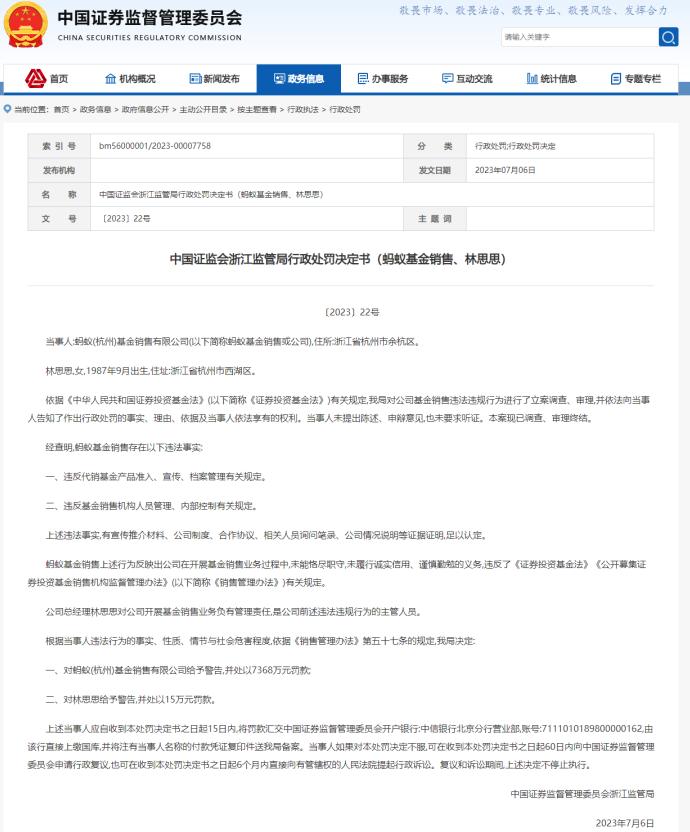Screen dimensions: 690x832
Task: Click the page icon for 专题专栏
Action: (x=616, y=79)
